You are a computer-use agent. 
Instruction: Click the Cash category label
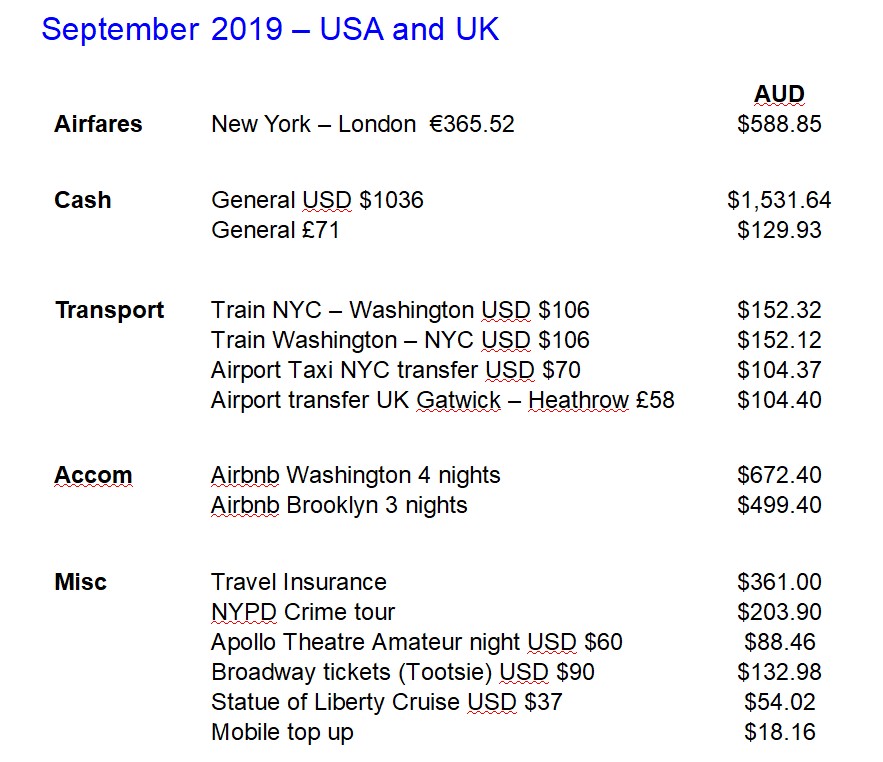point(82,200)
